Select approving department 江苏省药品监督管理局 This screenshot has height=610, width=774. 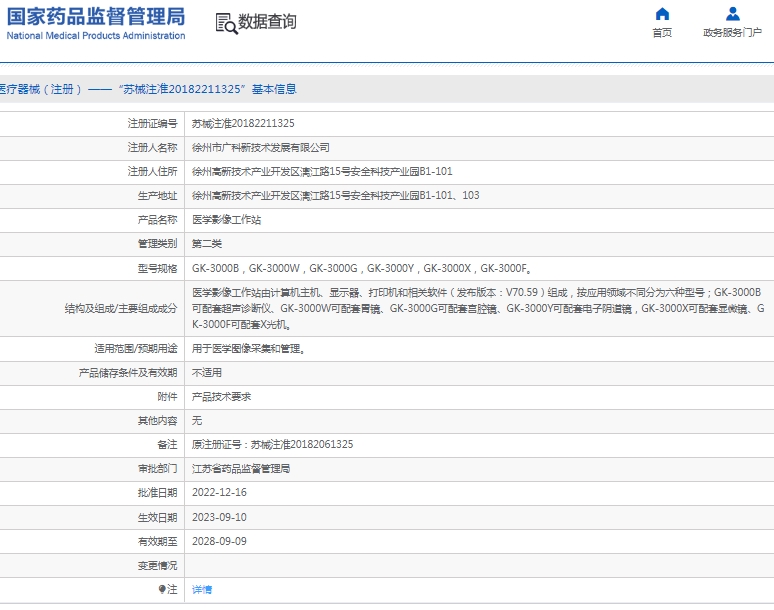241,469
